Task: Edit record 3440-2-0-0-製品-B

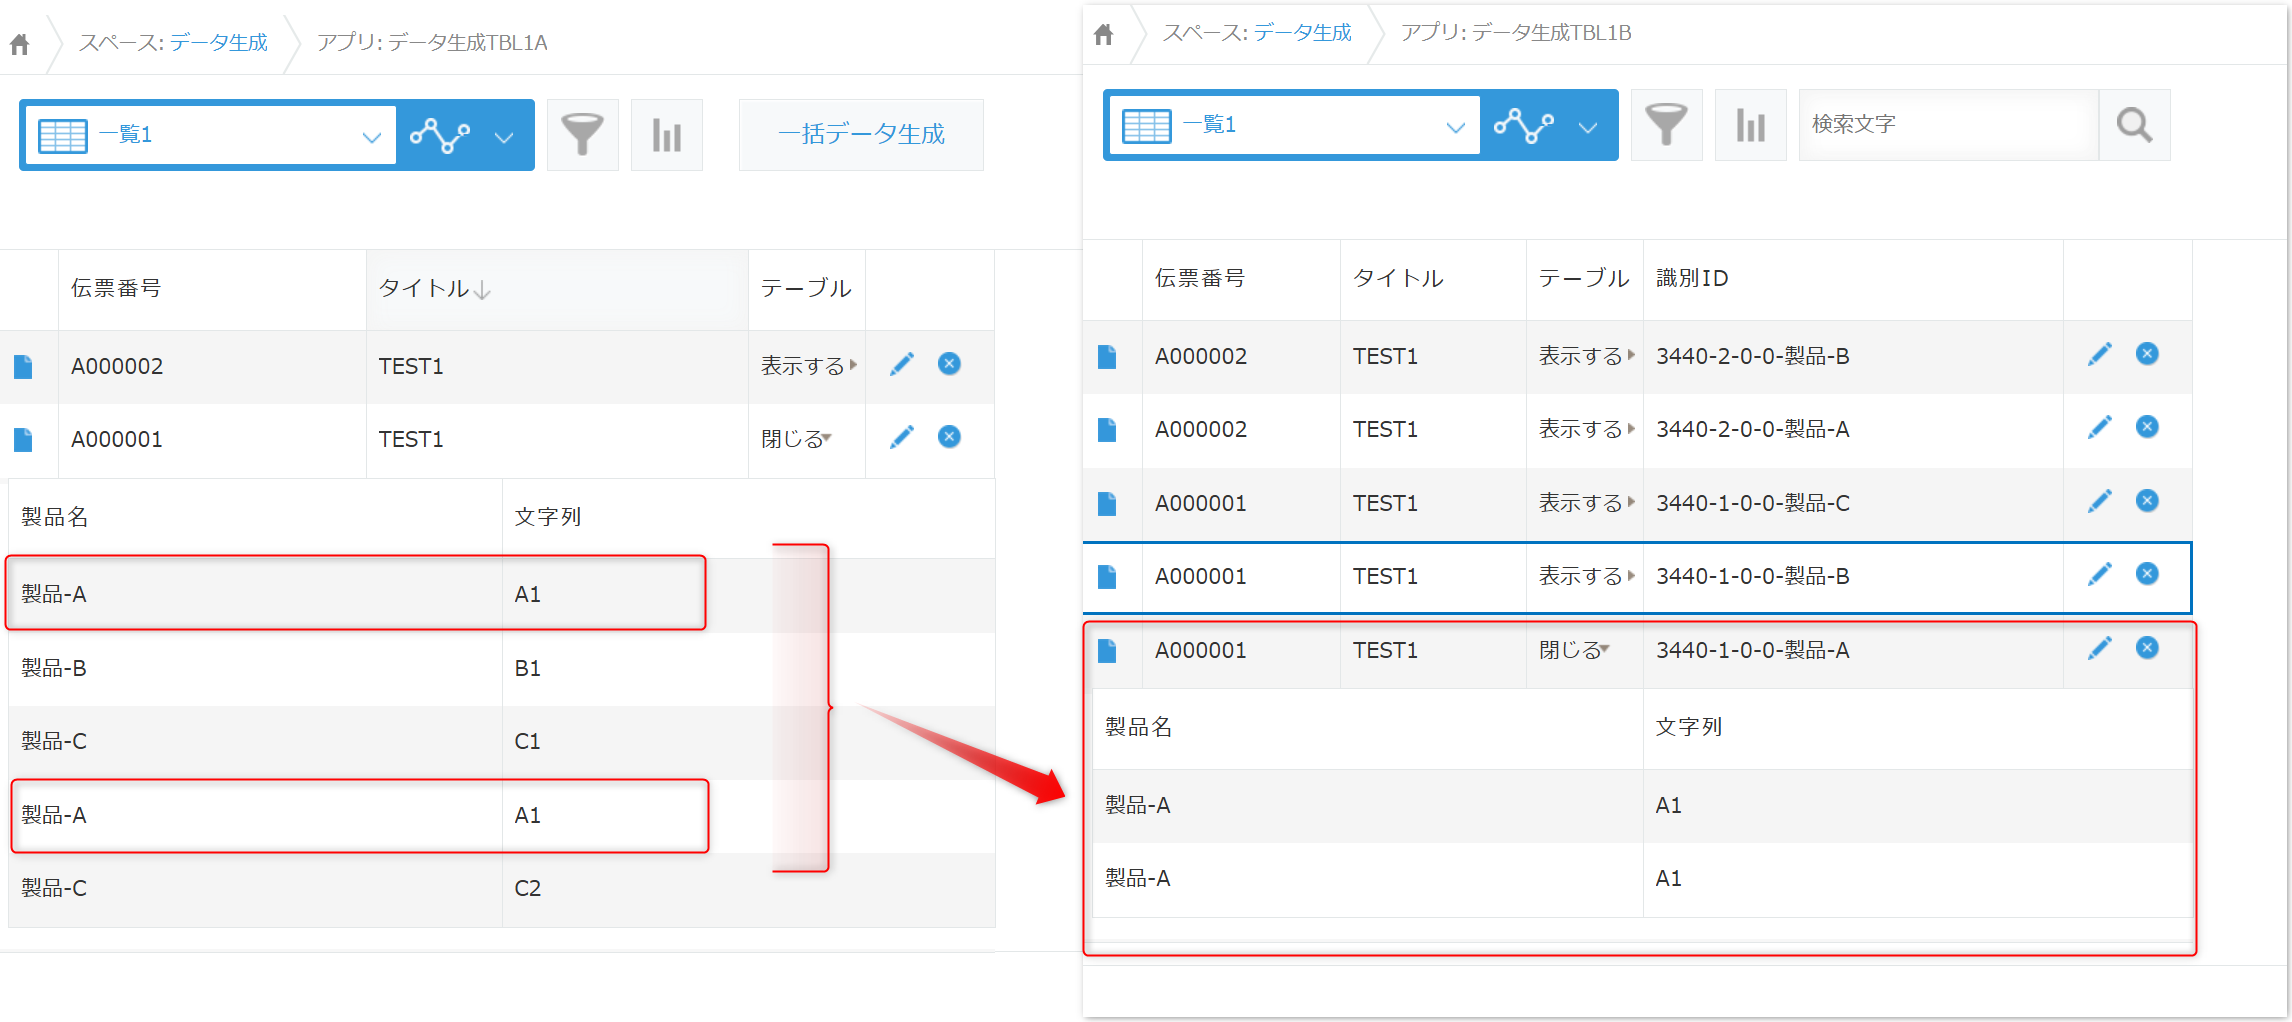Action: [x=2100, y=354]
